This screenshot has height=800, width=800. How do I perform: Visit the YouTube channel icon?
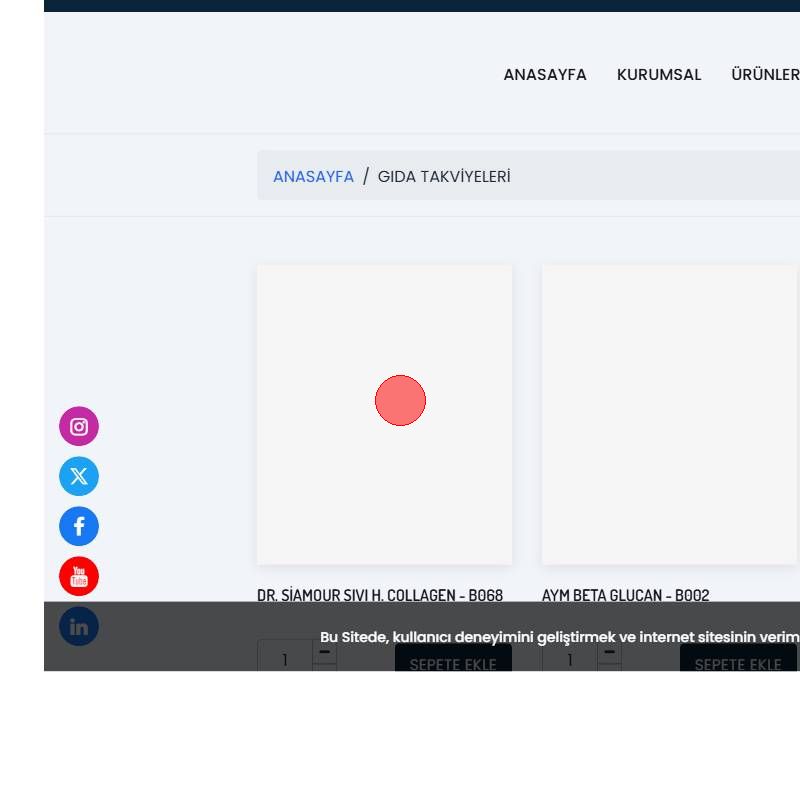pos(79,577)
